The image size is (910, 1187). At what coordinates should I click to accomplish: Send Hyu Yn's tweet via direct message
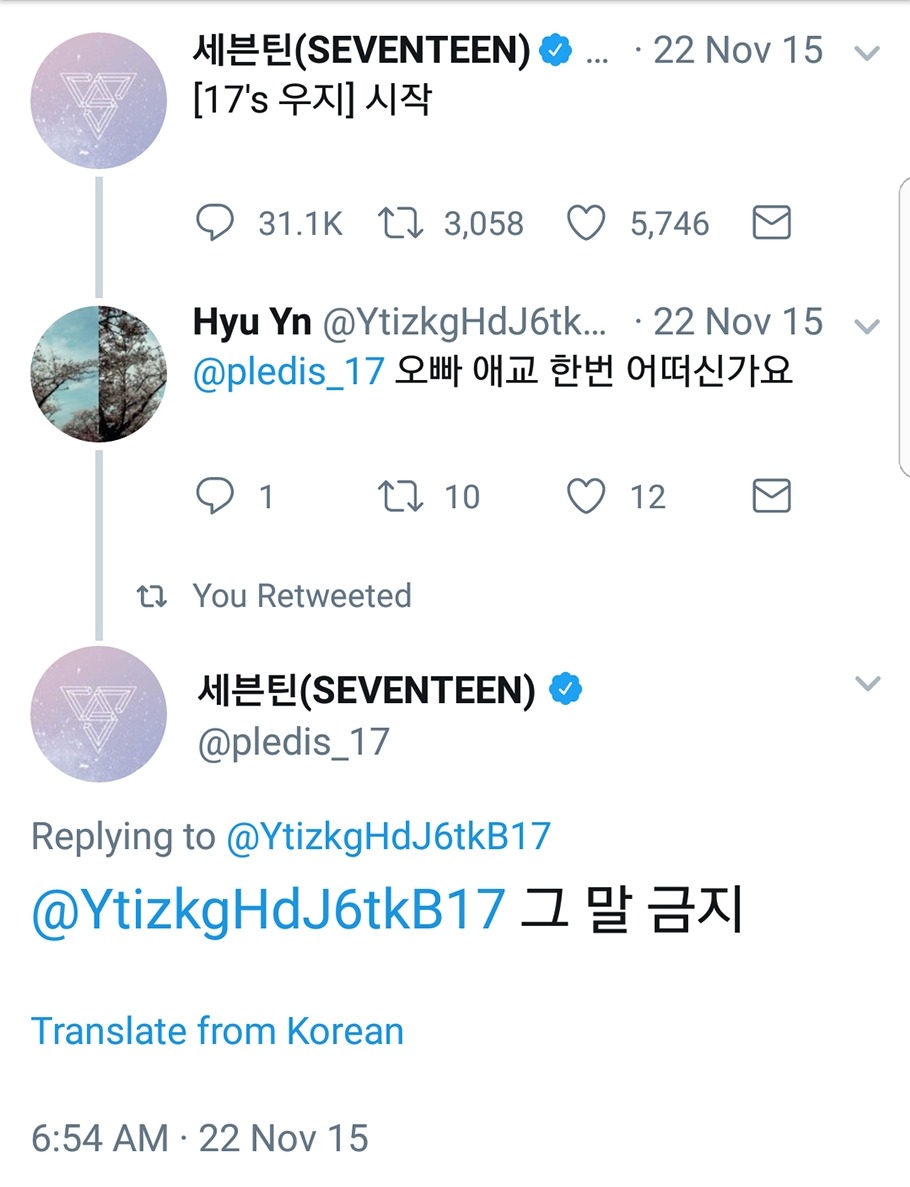pyautogui.click(x=771, y=496)
